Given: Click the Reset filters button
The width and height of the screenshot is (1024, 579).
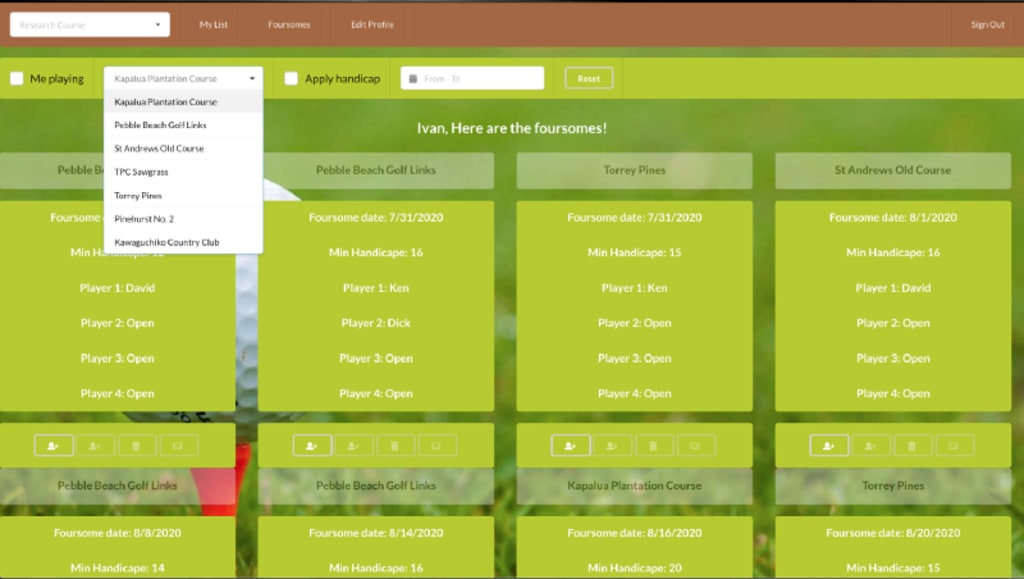Looking at the screenshot, I should point(588,78).
